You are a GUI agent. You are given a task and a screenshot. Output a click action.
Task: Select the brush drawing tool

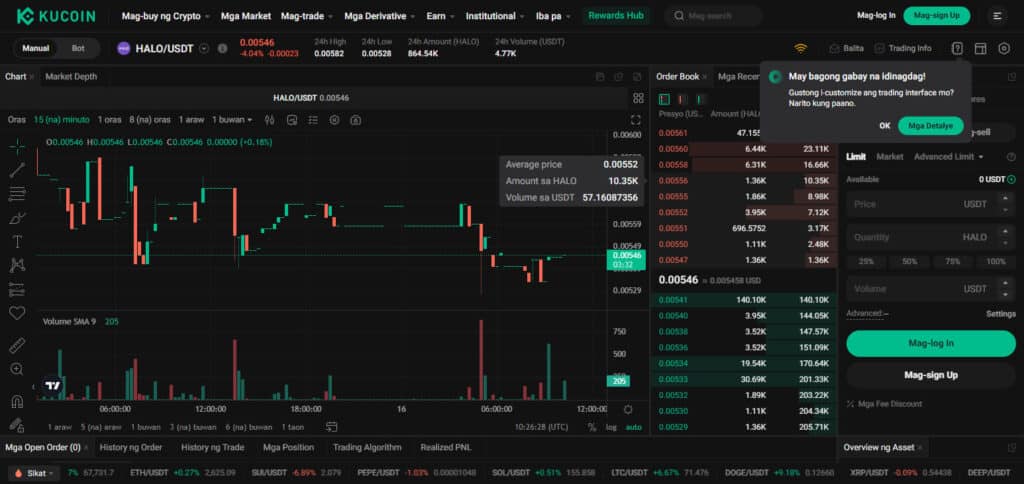click(17, 218)
